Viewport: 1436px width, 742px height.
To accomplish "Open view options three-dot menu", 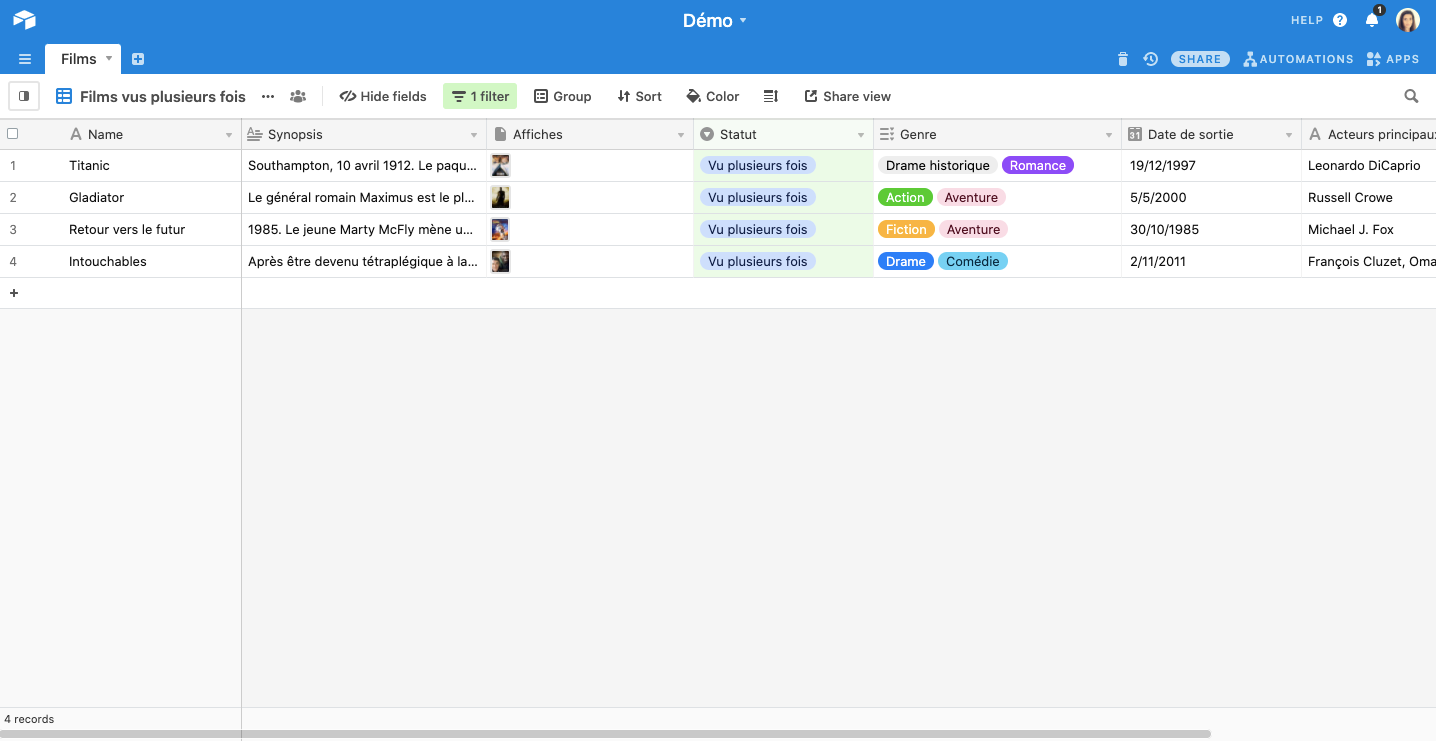I will [x=268, y=96].
